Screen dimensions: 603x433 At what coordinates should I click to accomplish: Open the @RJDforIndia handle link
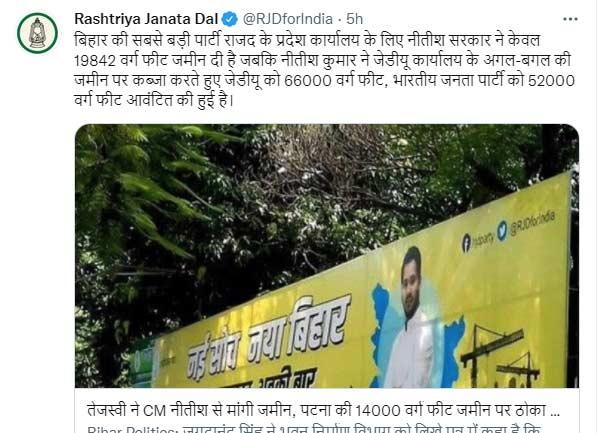pos(287,19)
